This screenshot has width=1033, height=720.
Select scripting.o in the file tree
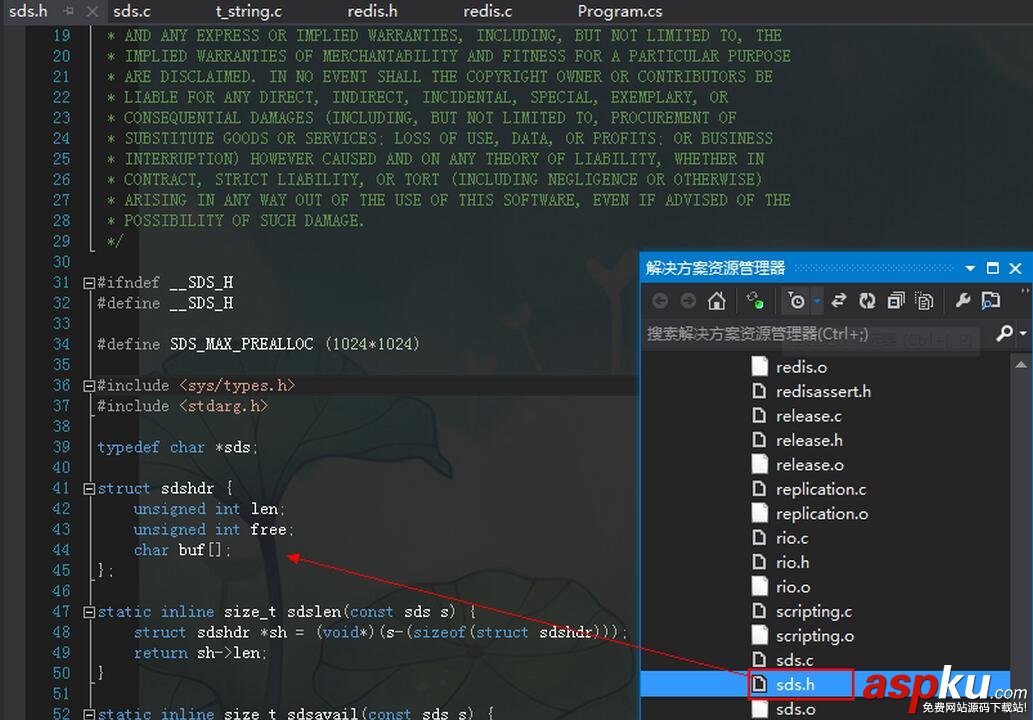click(815, 636)
